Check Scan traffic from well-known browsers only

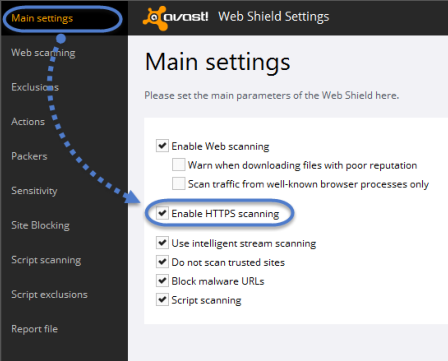179,184
